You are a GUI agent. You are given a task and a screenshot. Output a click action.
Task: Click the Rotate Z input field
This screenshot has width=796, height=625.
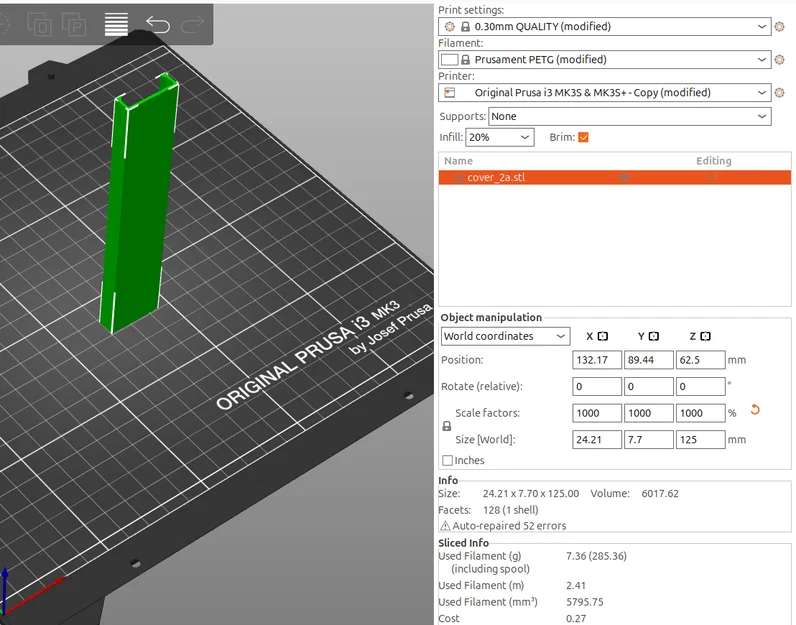pyautogui.click(x=700, y=386)
